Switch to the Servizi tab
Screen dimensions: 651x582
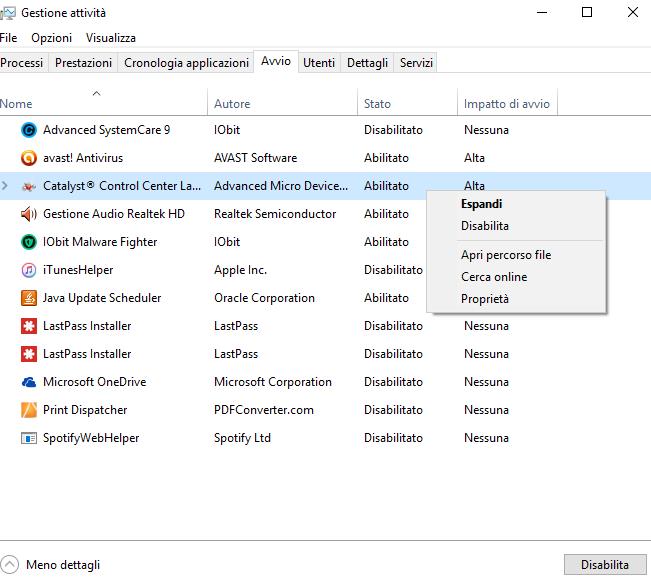click(x=416, y=63)
